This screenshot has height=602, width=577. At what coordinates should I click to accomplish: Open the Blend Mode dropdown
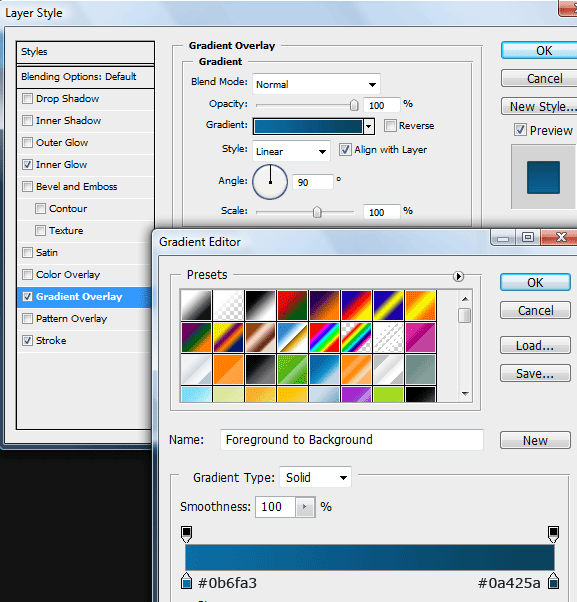[x=316, y=84]
